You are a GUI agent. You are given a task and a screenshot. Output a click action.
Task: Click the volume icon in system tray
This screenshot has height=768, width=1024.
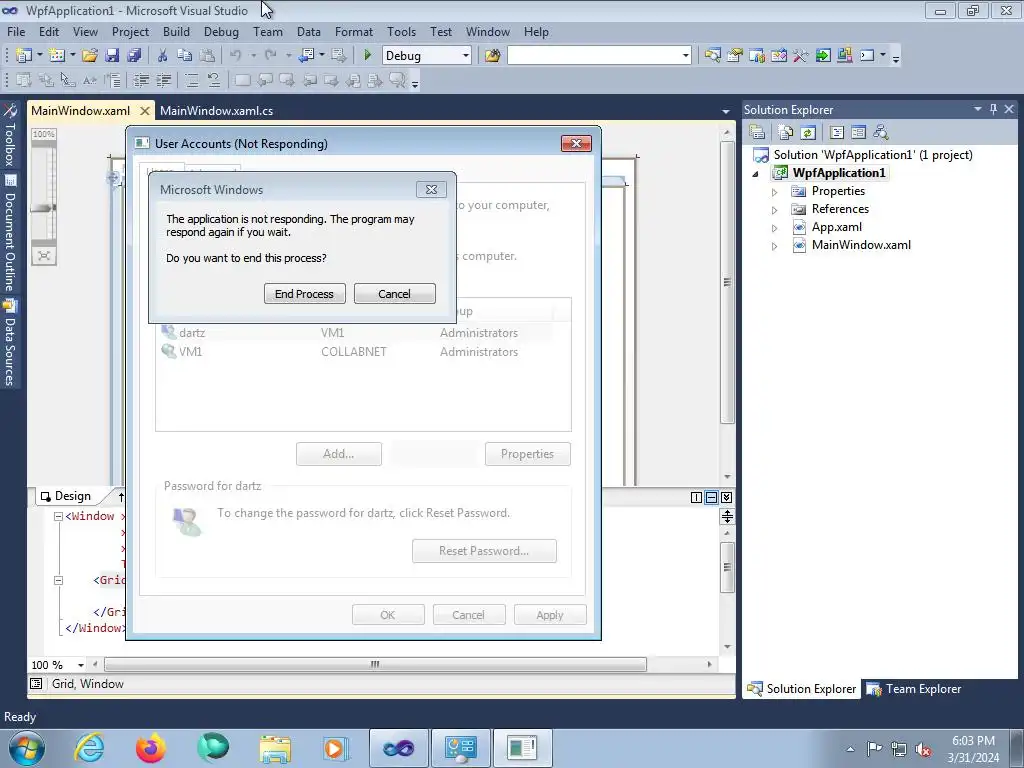click(x=923, y=749)
